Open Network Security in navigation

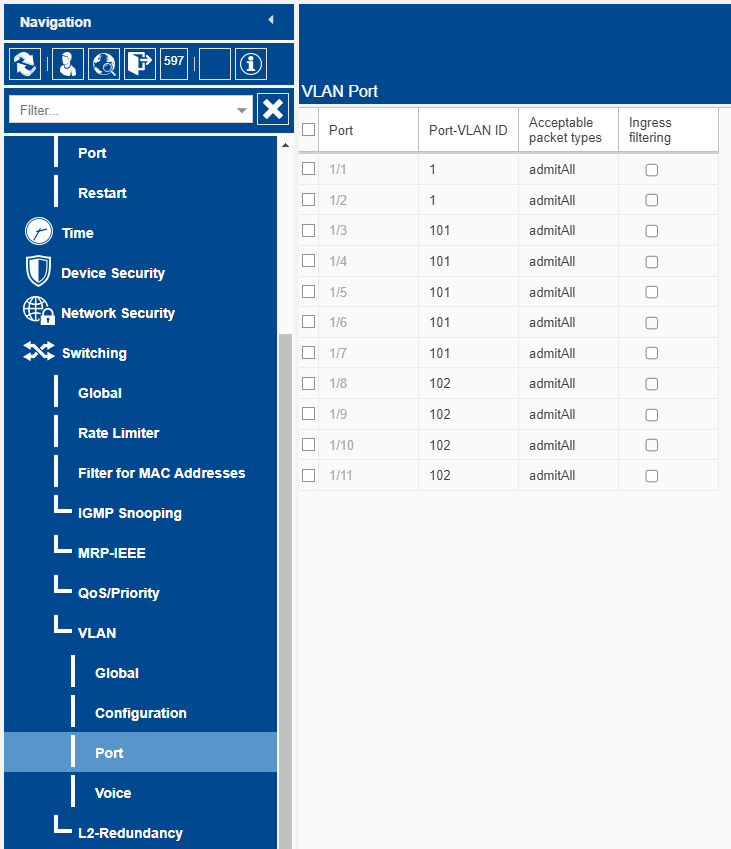click(118, 313)
